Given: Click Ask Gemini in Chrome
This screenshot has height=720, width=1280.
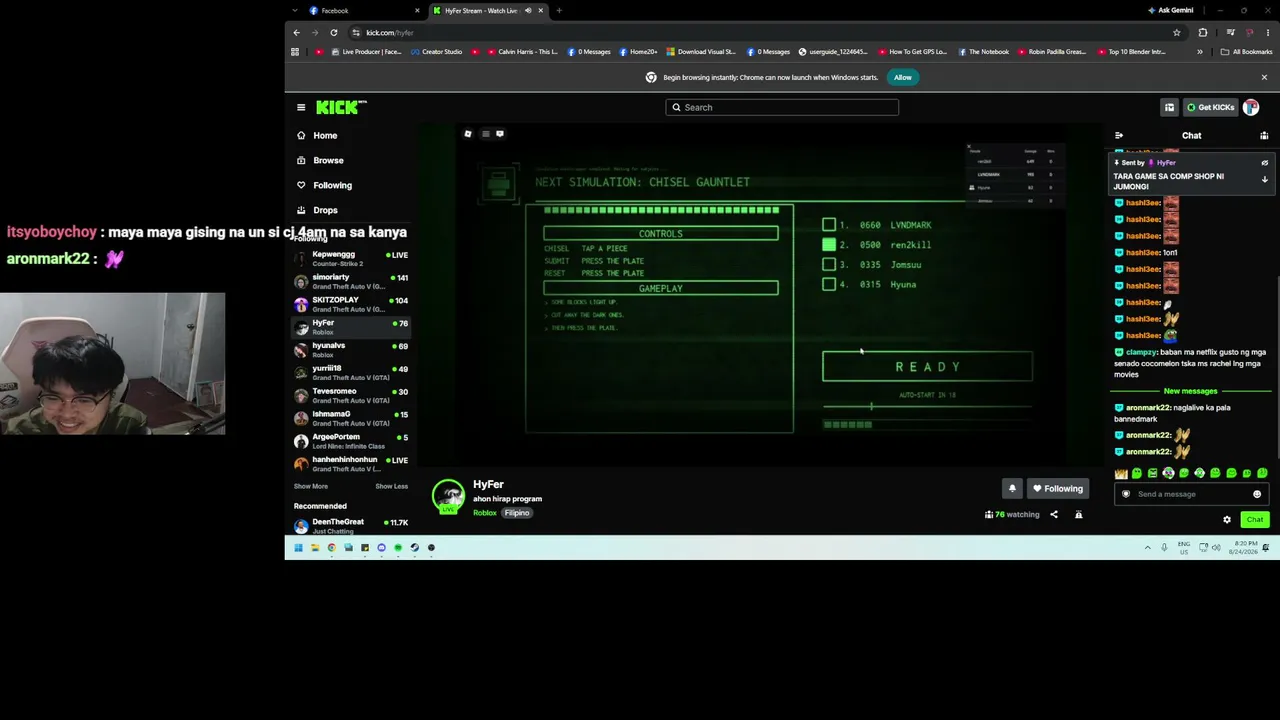Looking at the screenshot, I should (1170, 11).
